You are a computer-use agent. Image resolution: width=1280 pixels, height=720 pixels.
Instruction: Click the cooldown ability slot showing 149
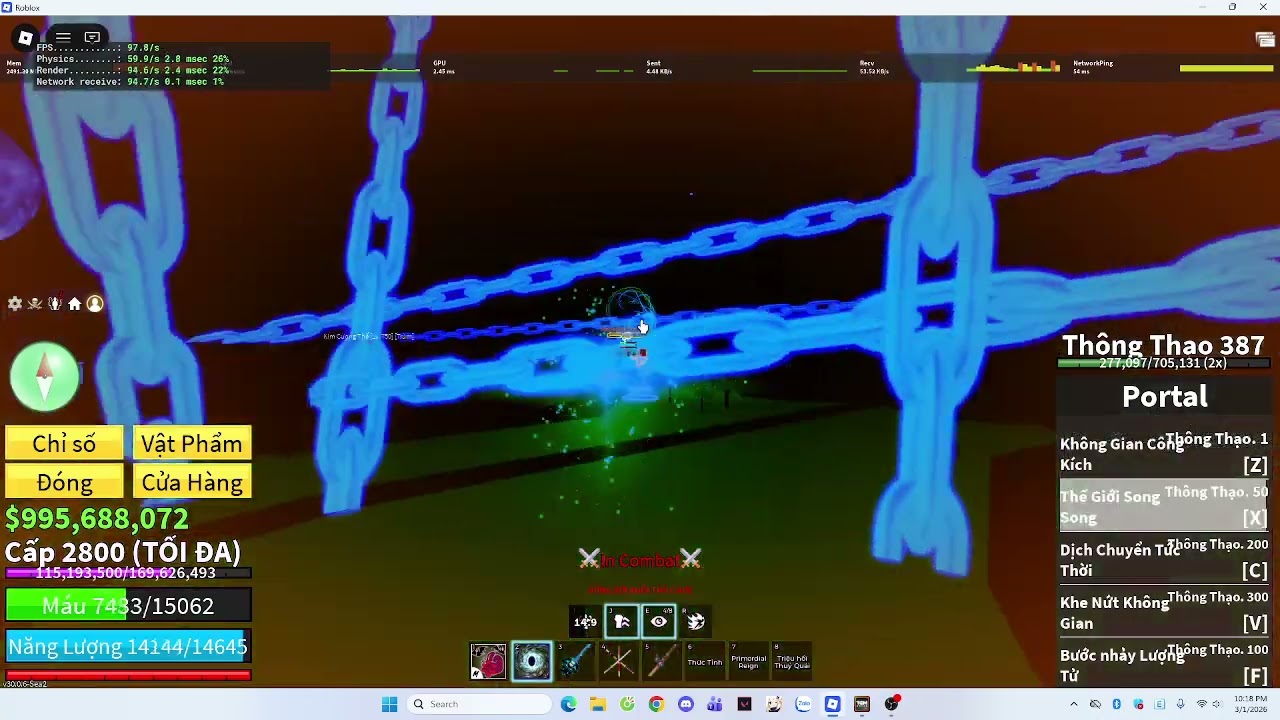click(x=585, y=622)
